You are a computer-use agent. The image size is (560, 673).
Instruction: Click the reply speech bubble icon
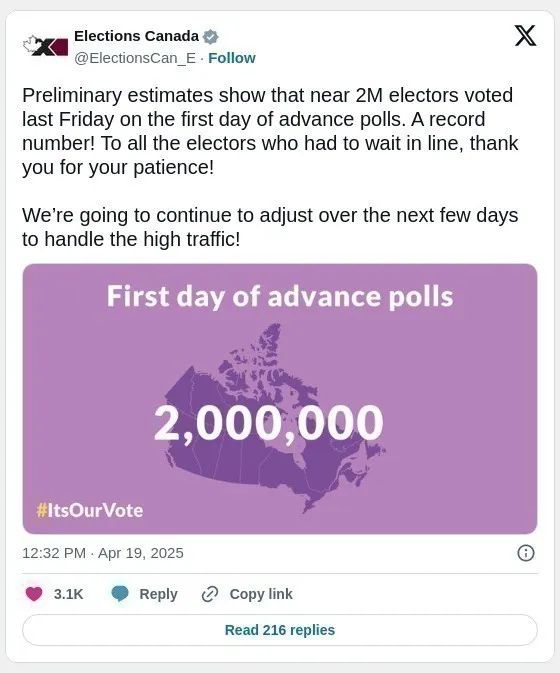[x=120, y=594]
